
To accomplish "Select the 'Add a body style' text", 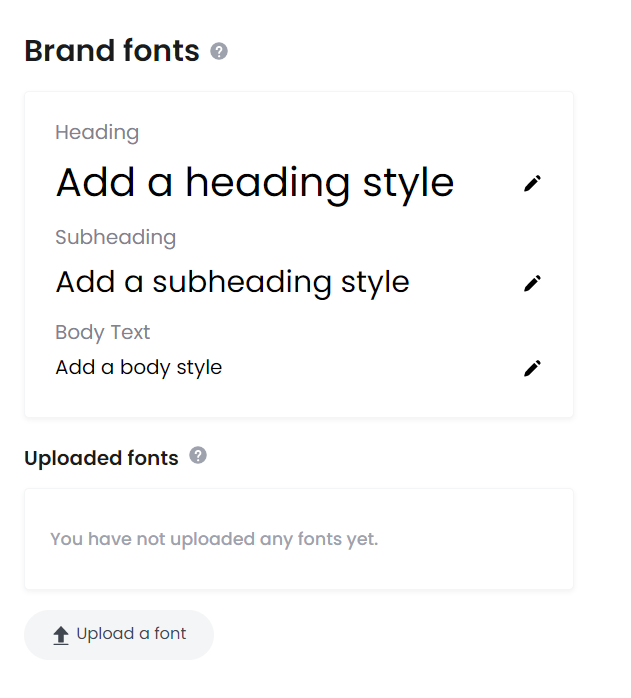I will [138, 368].
